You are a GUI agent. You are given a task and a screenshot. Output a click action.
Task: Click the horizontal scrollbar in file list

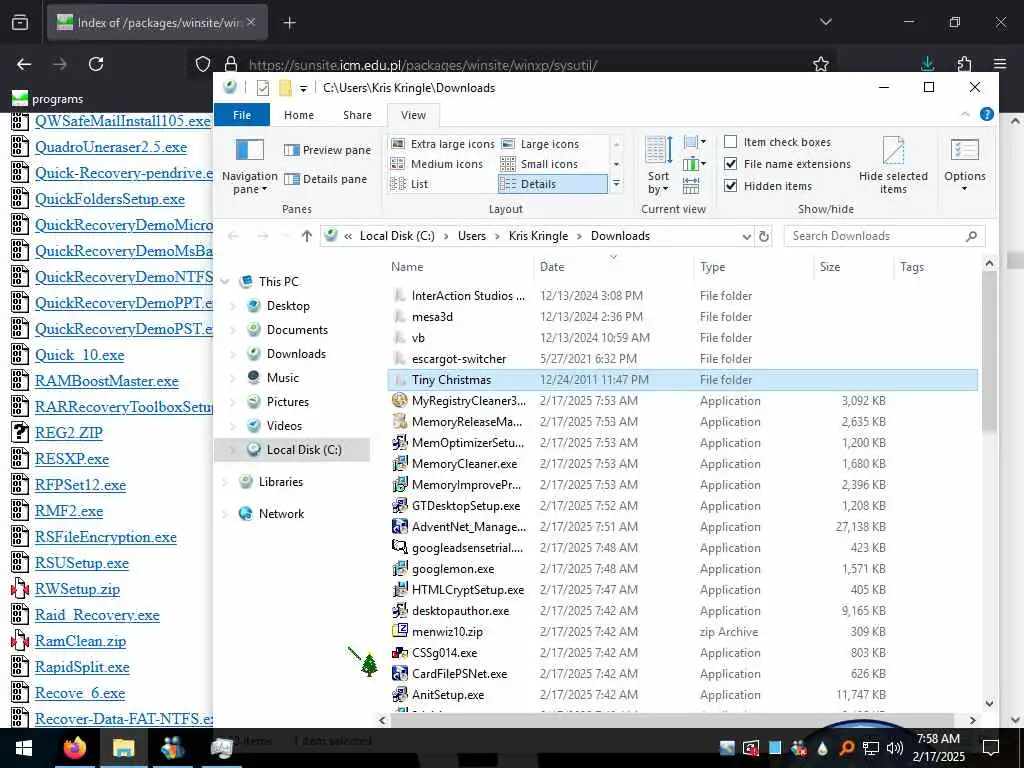[x=672, y=720]
